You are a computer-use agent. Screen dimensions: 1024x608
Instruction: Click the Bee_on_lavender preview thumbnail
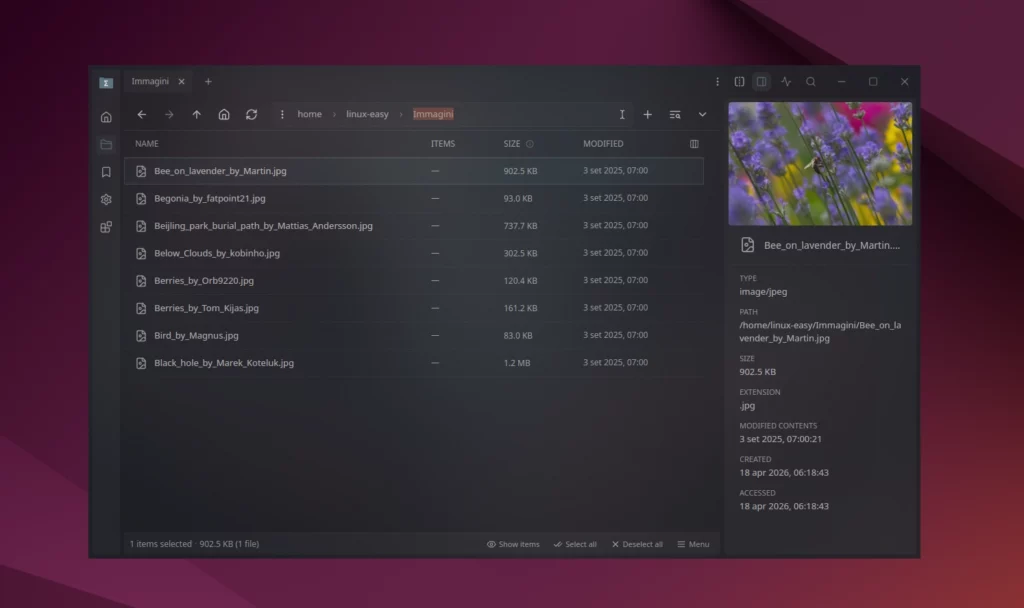[820, 163]
